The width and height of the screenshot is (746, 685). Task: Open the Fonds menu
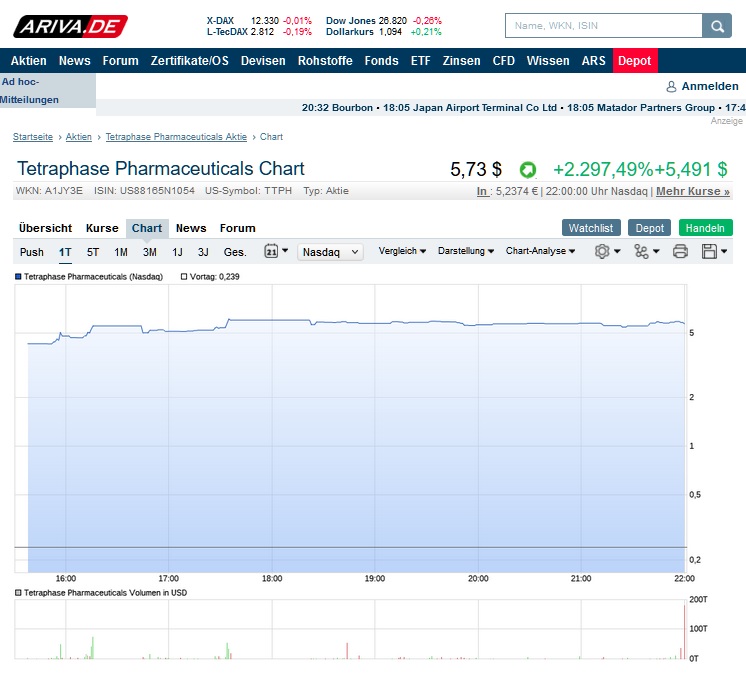[382, 61]
